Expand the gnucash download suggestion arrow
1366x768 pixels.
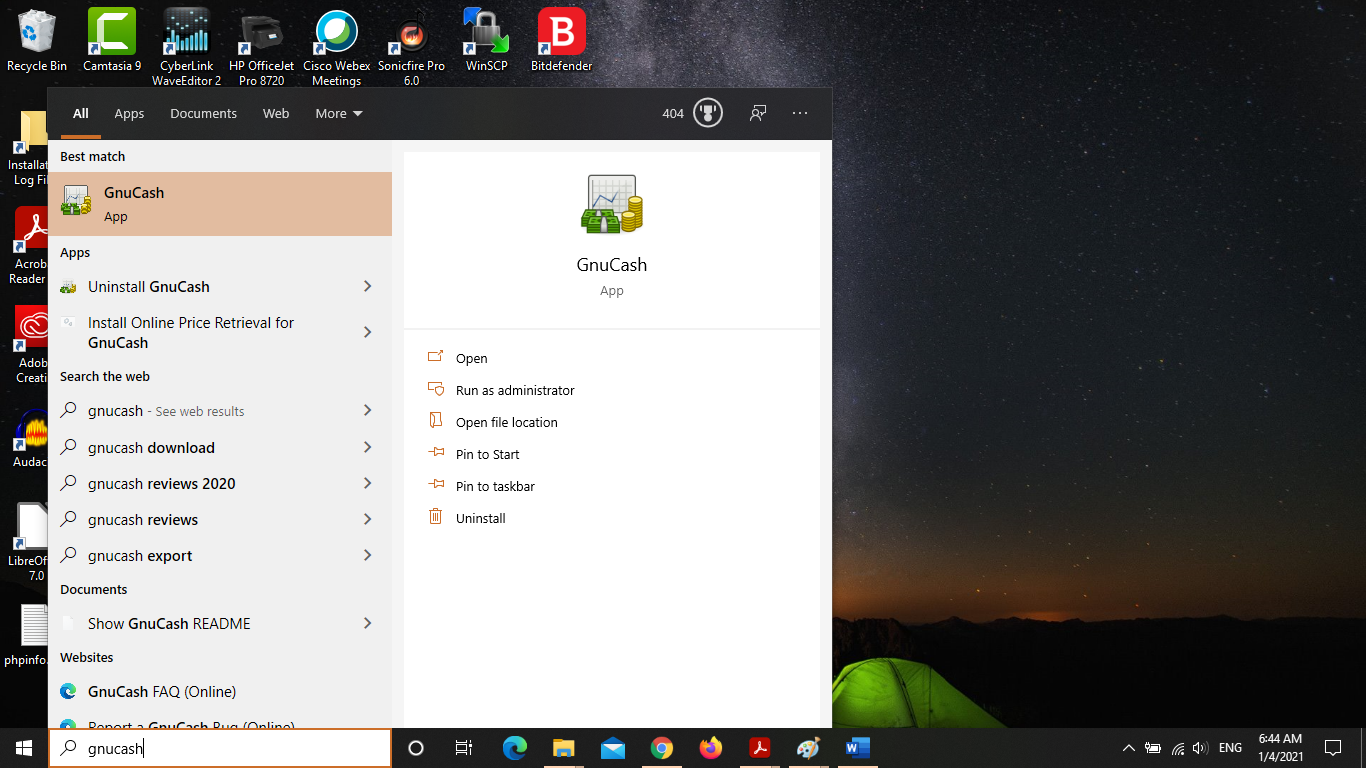(x=367, y=448)
